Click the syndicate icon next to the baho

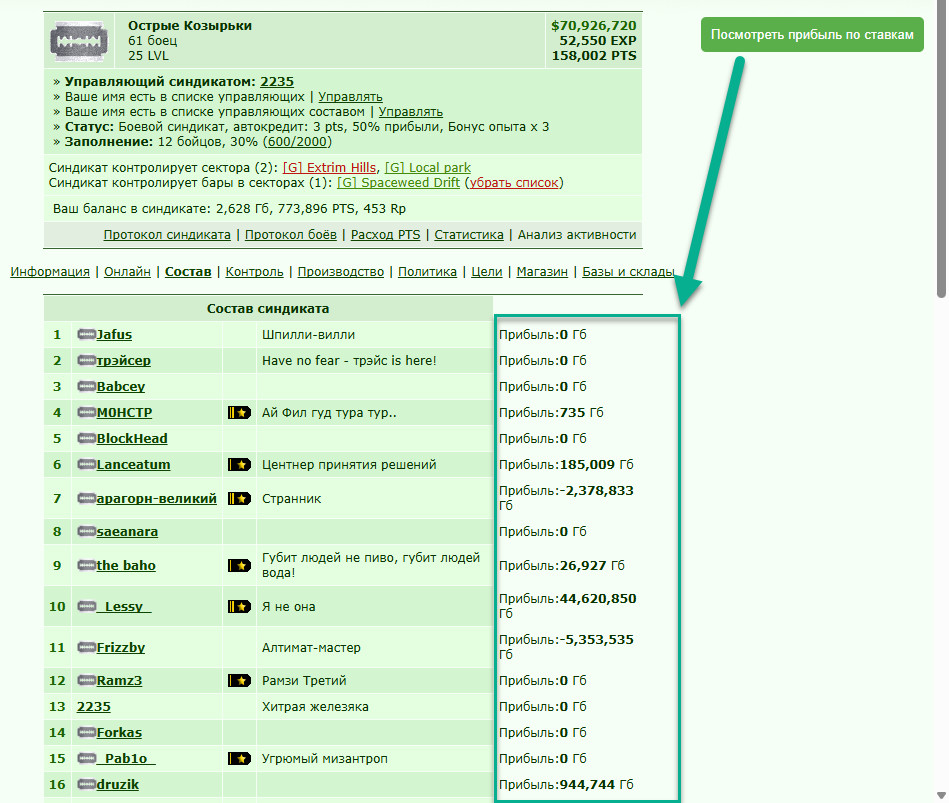[x=87, y=565]
